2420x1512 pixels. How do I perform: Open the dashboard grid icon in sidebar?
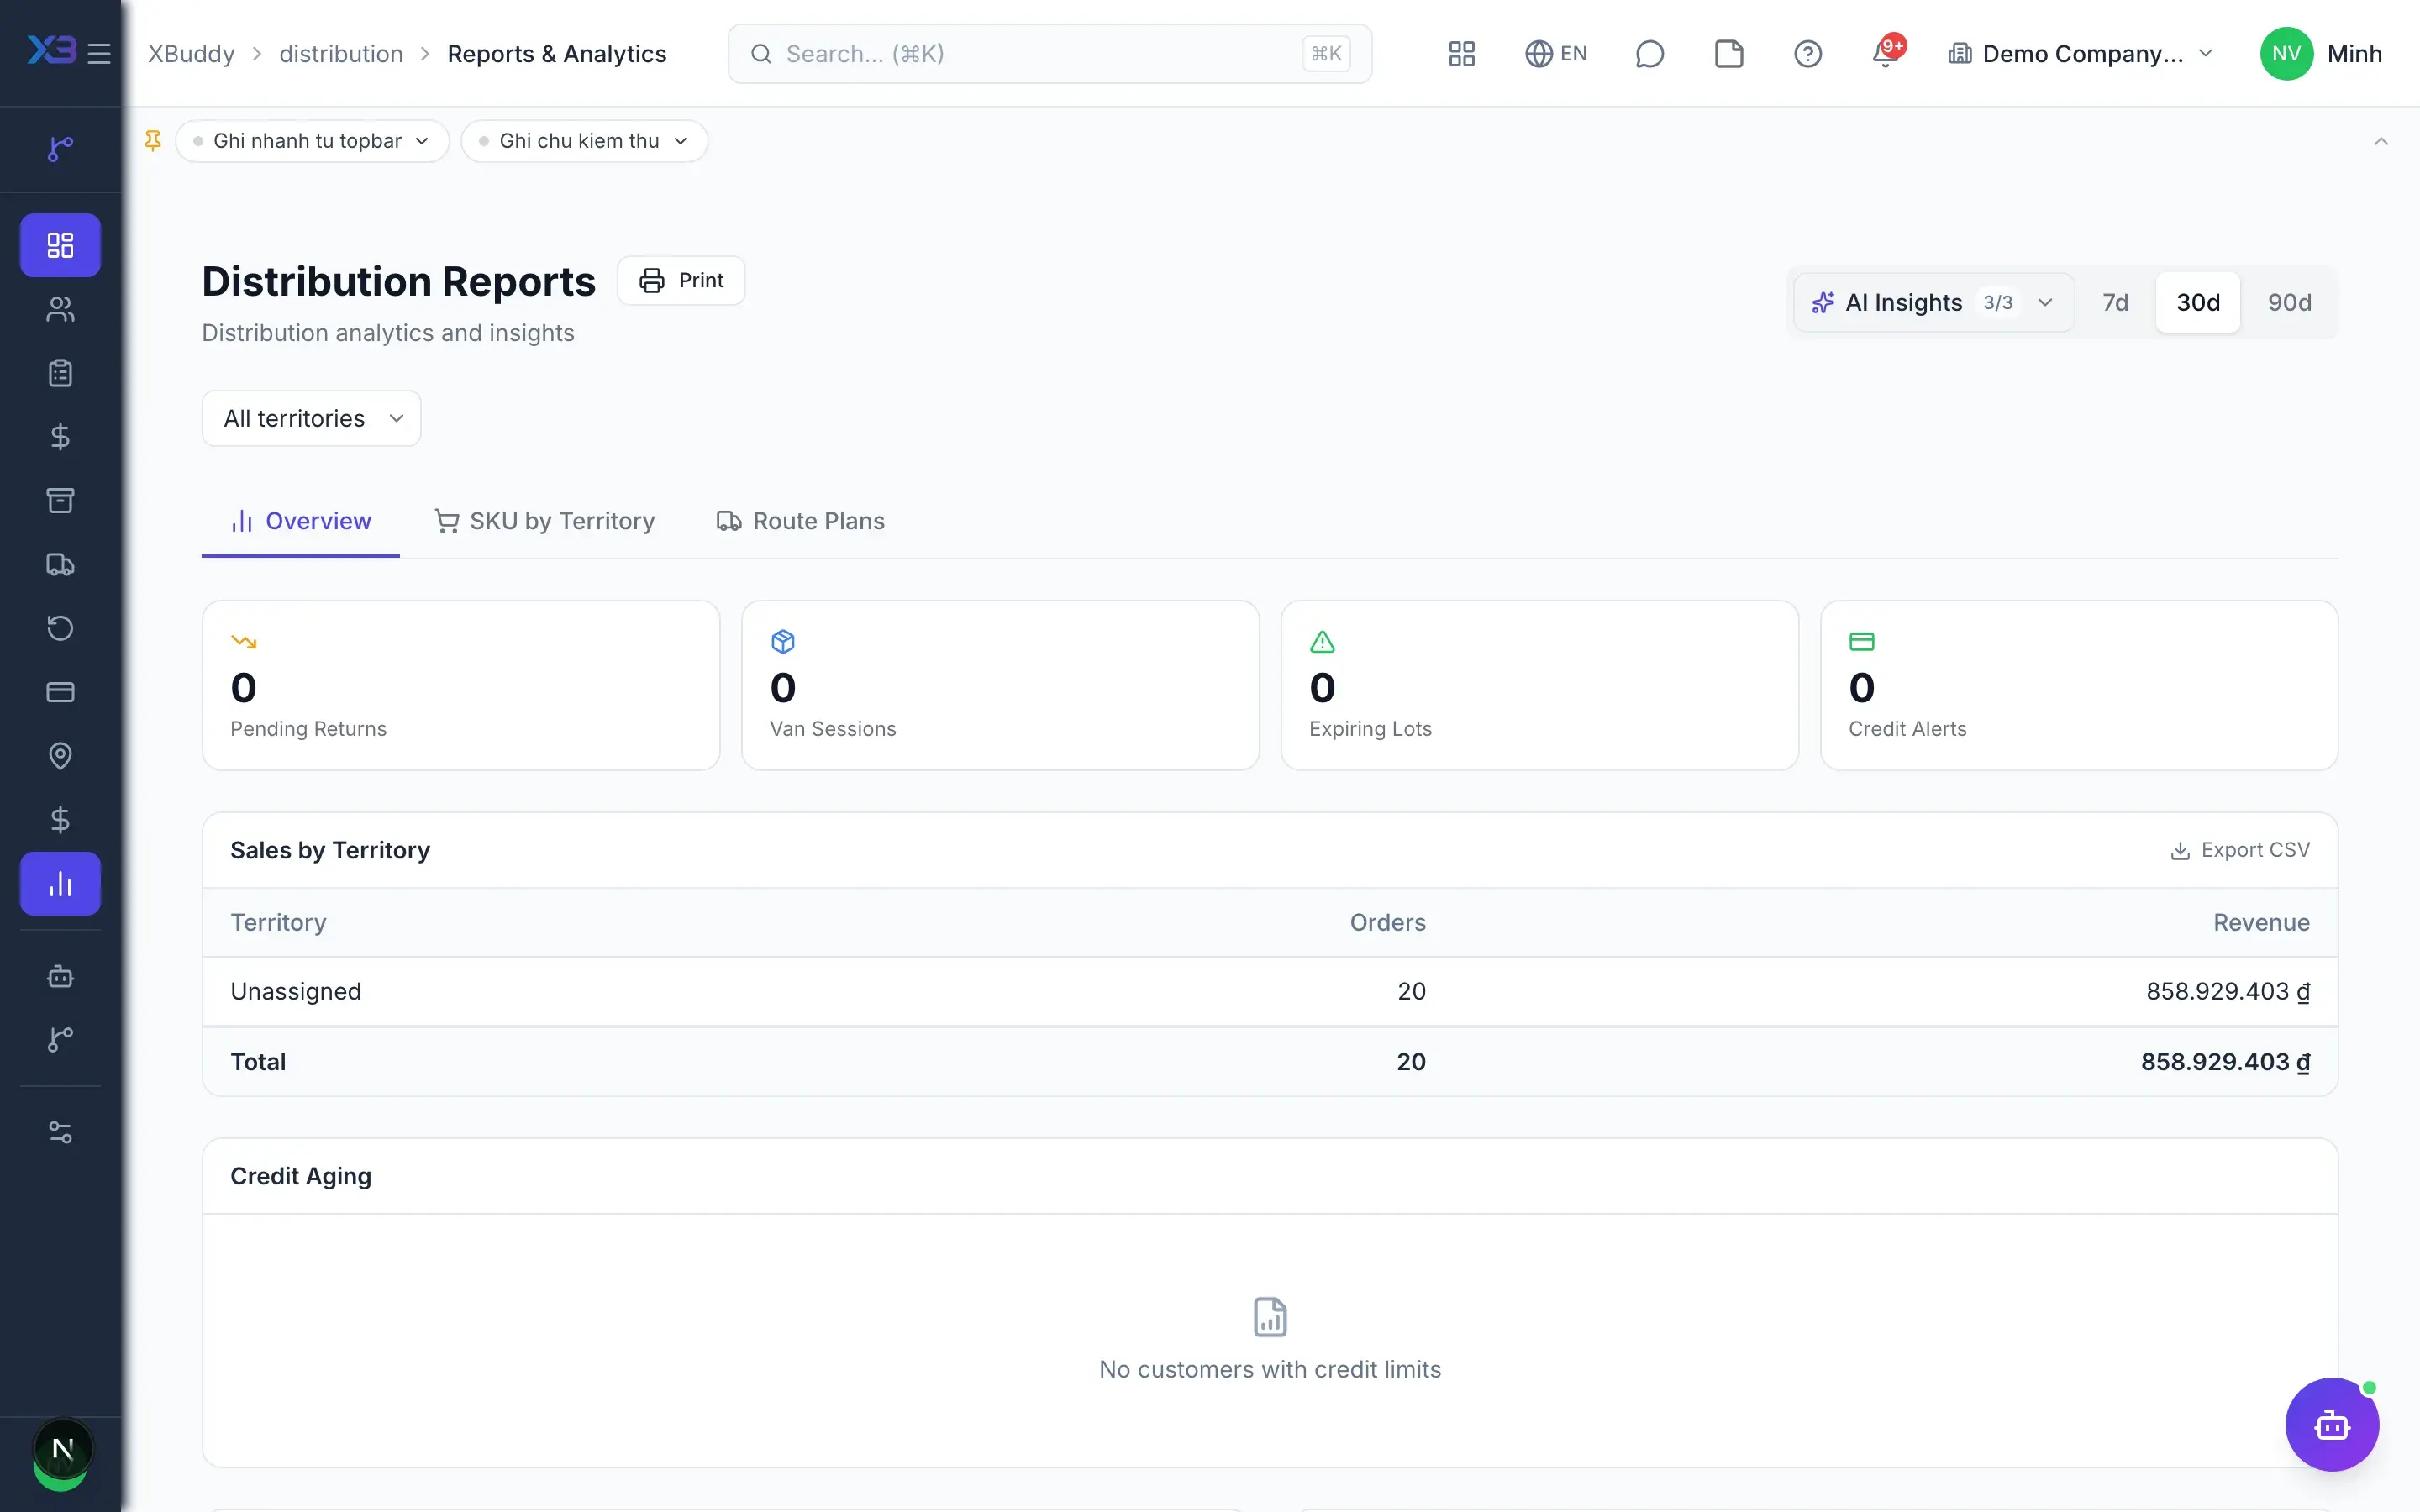point(60,245)
